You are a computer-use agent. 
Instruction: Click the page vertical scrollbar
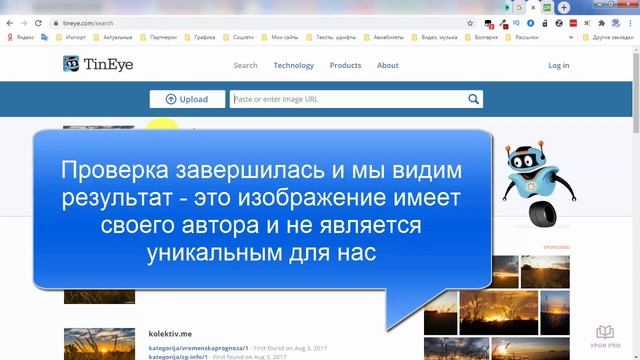(x=636, y=93)
